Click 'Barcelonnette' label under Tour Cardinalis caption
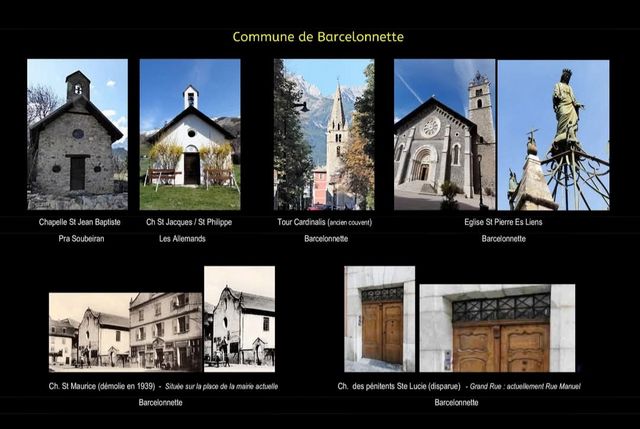The height and width of the screenshot is (429, 640). [326, 239]
